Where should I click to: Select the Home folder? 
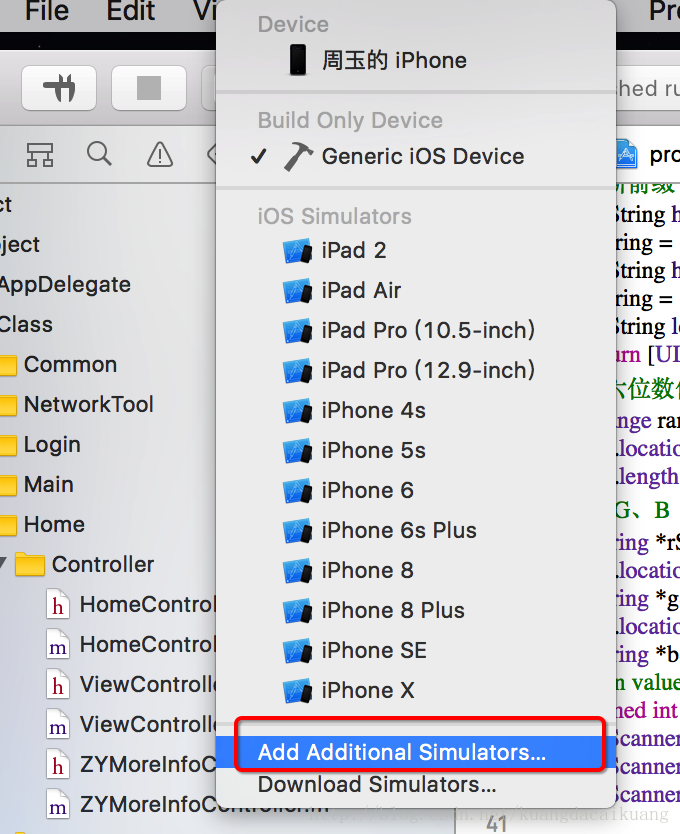pyautogui.click(x=54, y=524)
